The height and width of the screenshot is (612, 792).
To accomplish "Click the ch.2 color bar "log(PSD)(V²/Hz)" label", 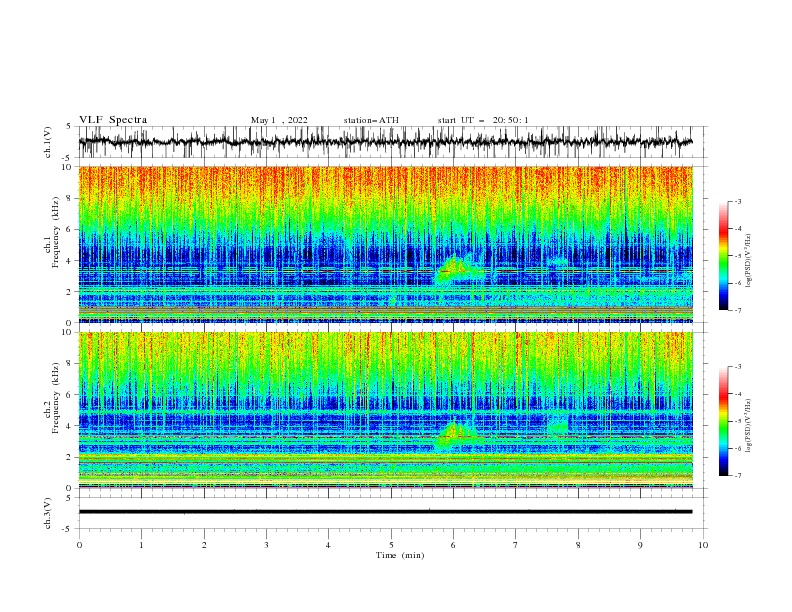I will tap(748, 426).
